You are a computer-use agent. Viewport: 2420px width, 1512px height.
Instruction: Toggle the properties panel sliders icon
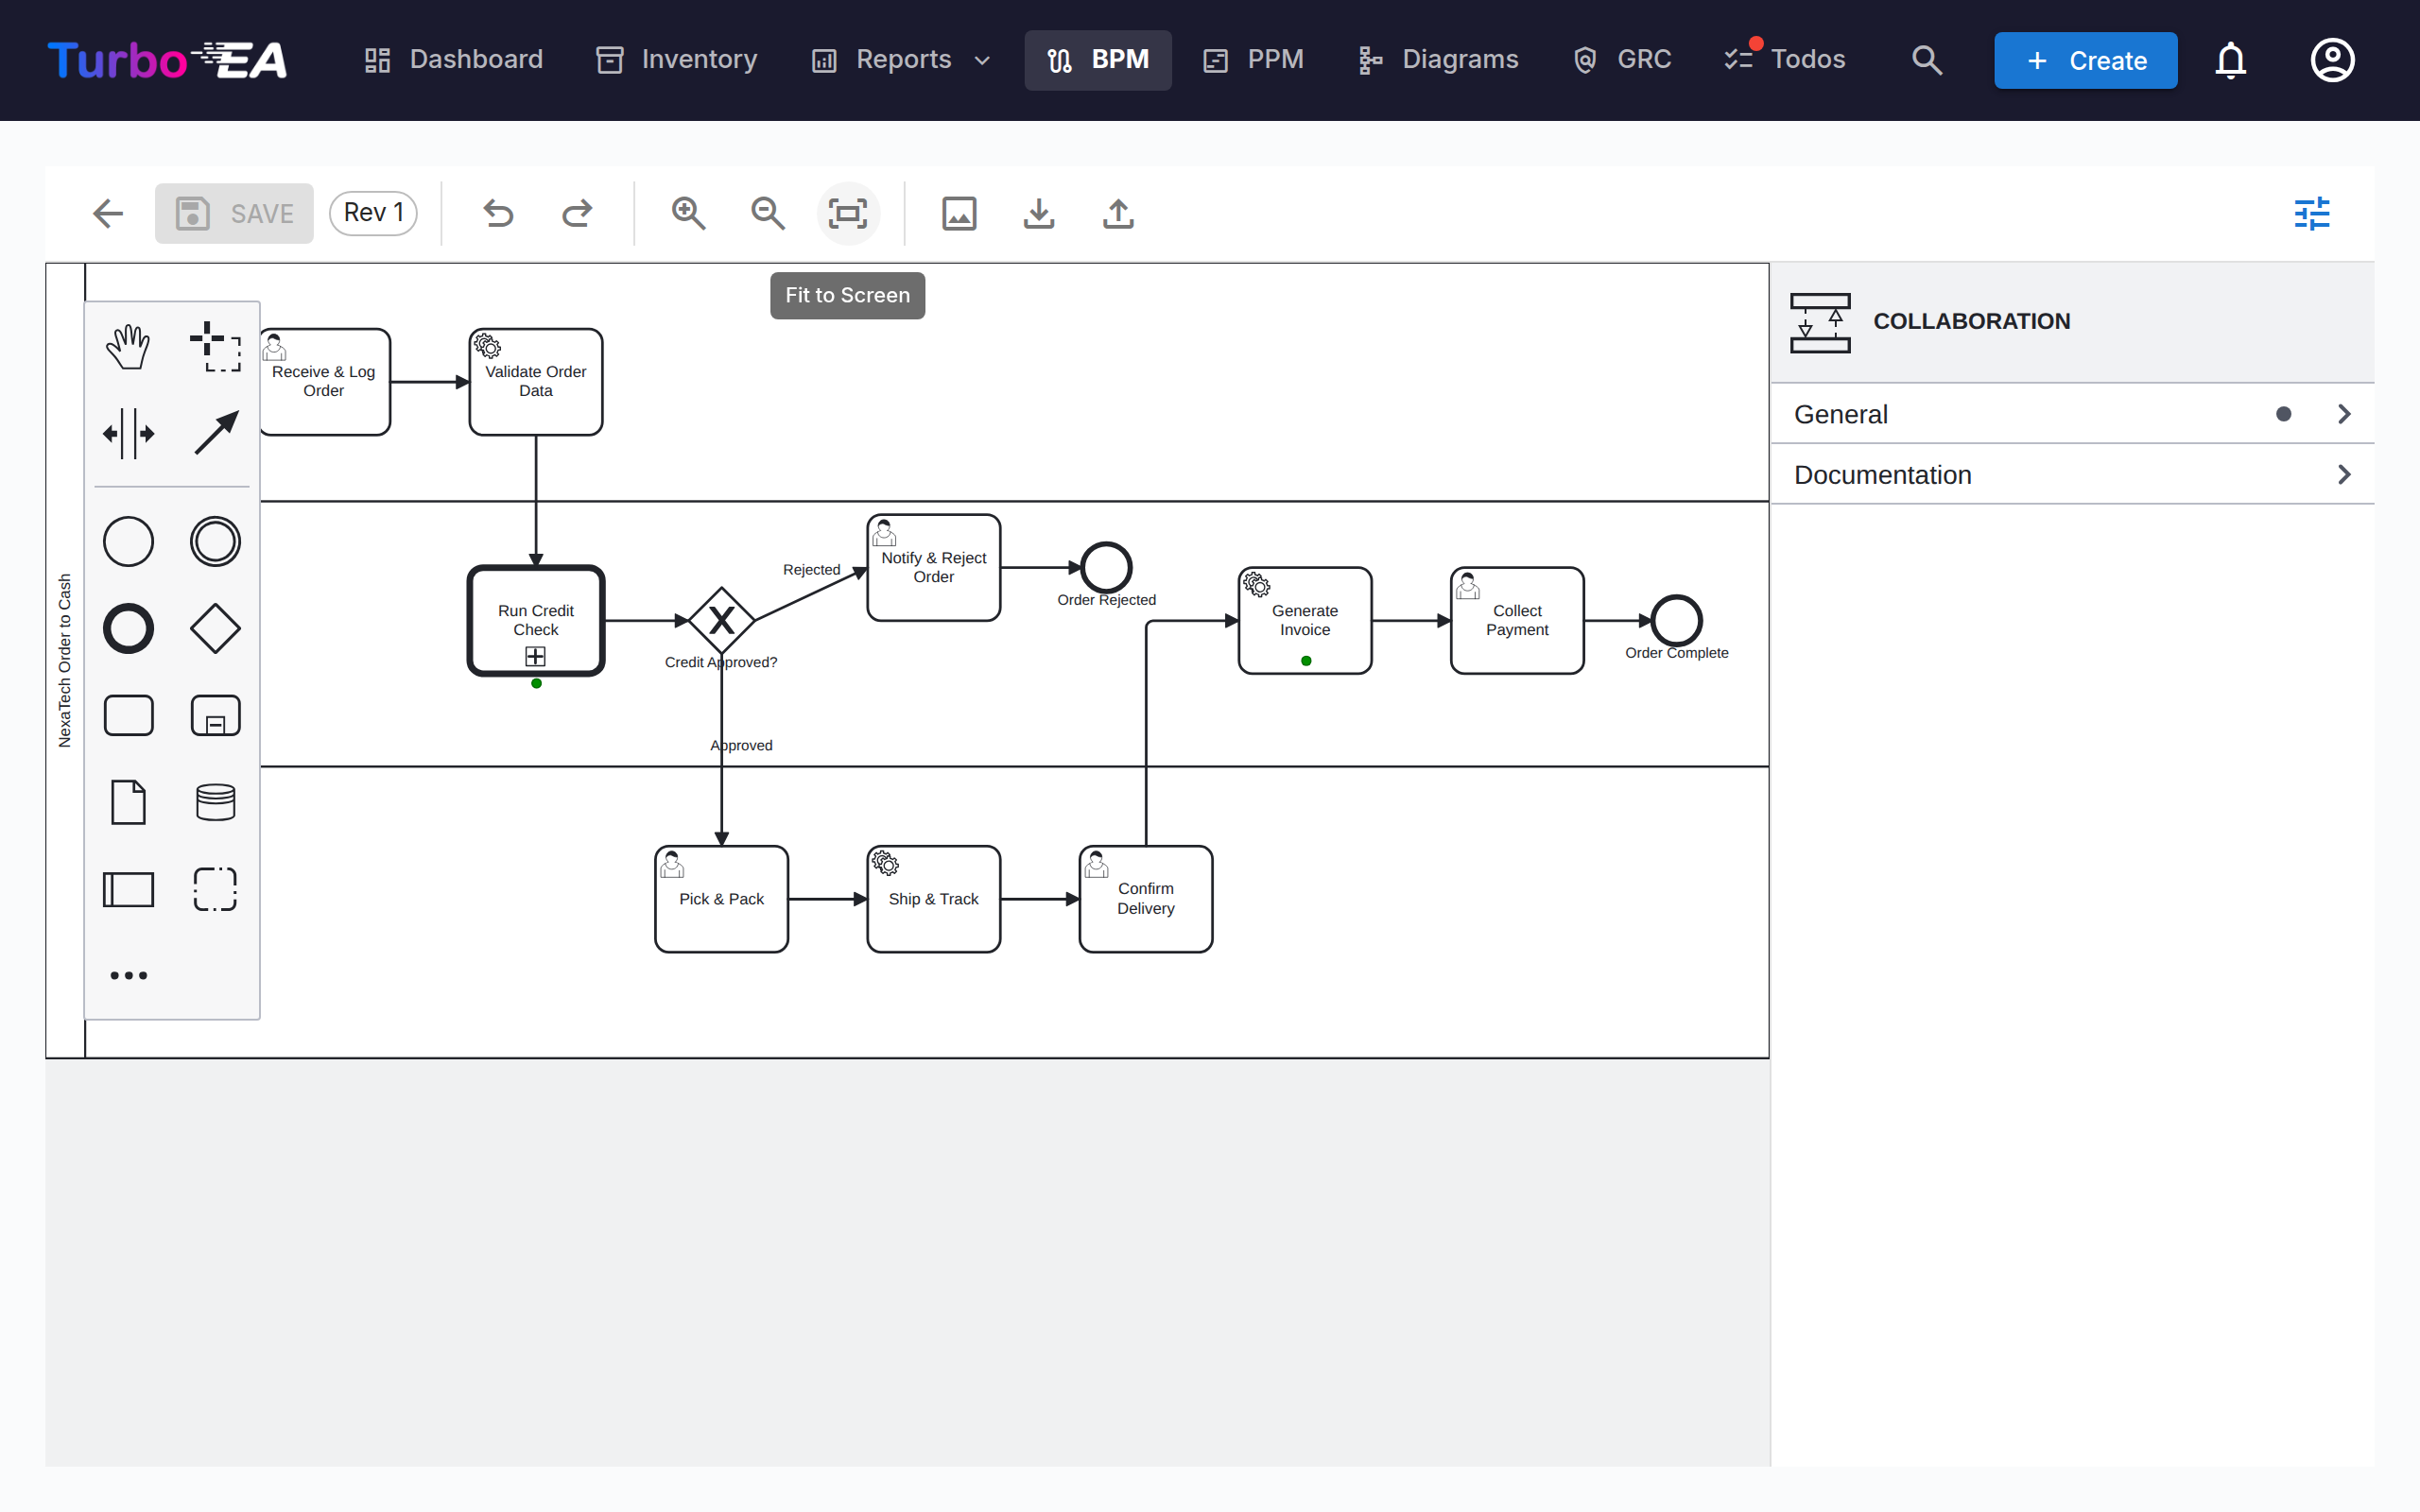[2312, 213]
